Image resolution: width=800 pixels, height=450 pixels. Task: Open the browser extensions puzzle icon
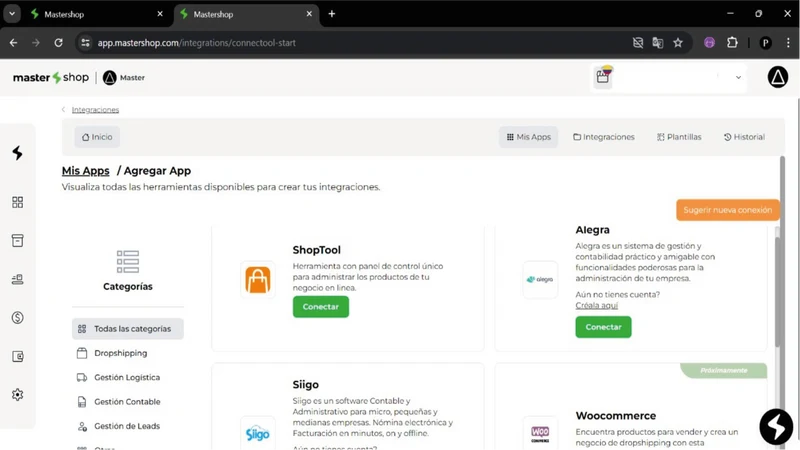click(732, 43)
